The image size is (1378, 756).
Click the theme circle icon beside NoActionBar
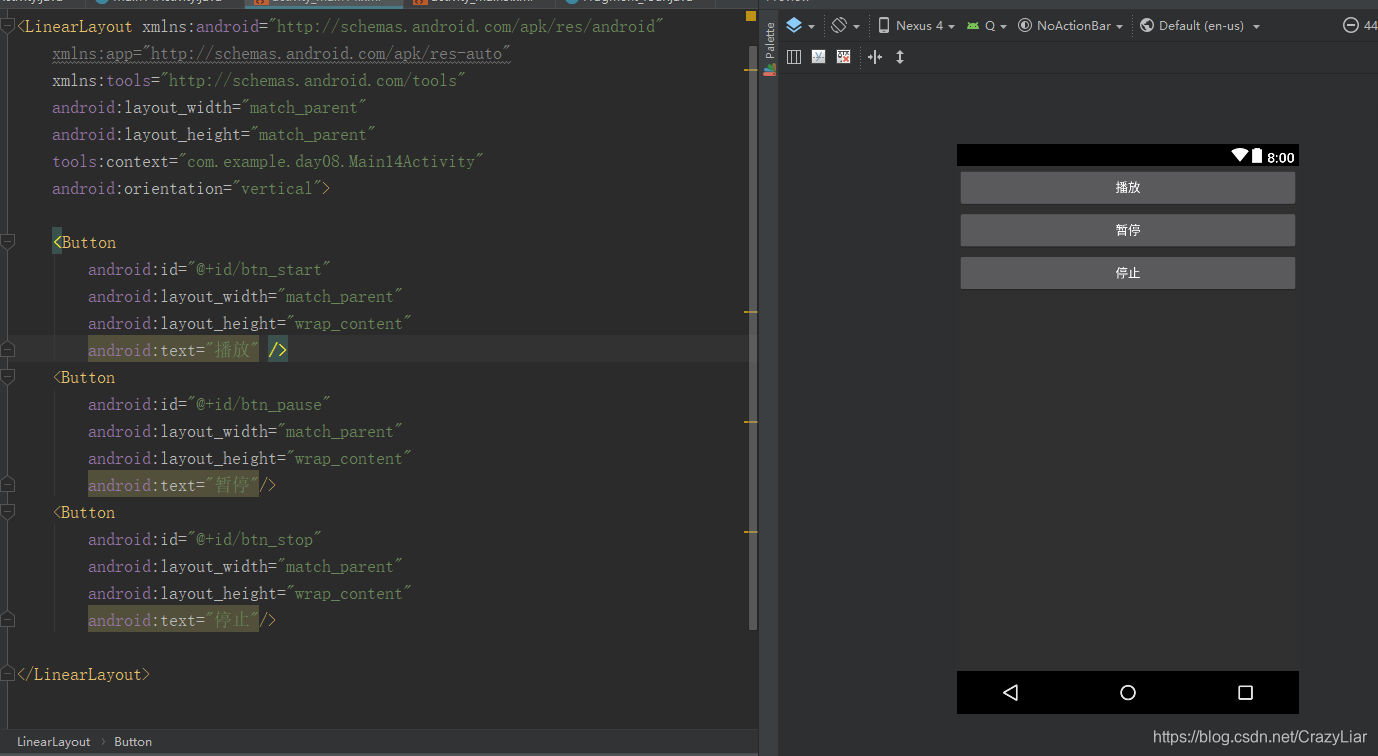[x=1025, y=25]
